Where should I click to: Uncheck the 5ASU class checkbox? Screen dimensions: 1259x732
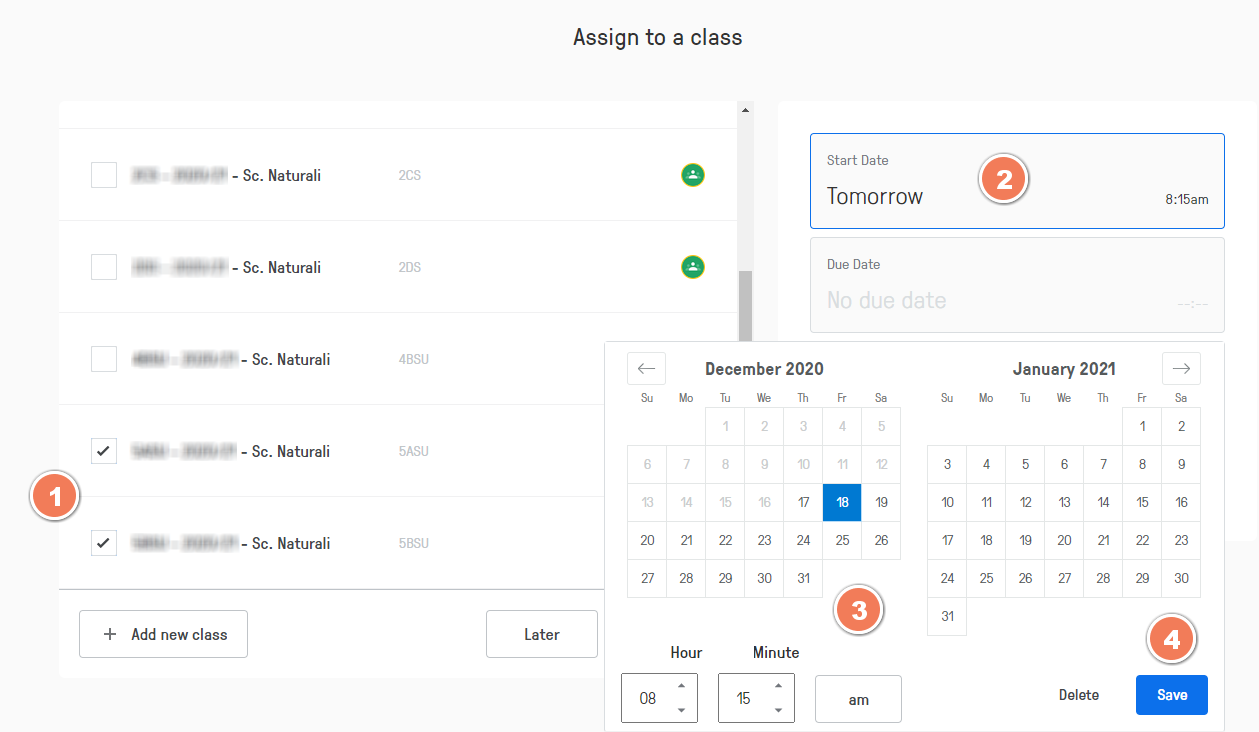tap(104, 451)
